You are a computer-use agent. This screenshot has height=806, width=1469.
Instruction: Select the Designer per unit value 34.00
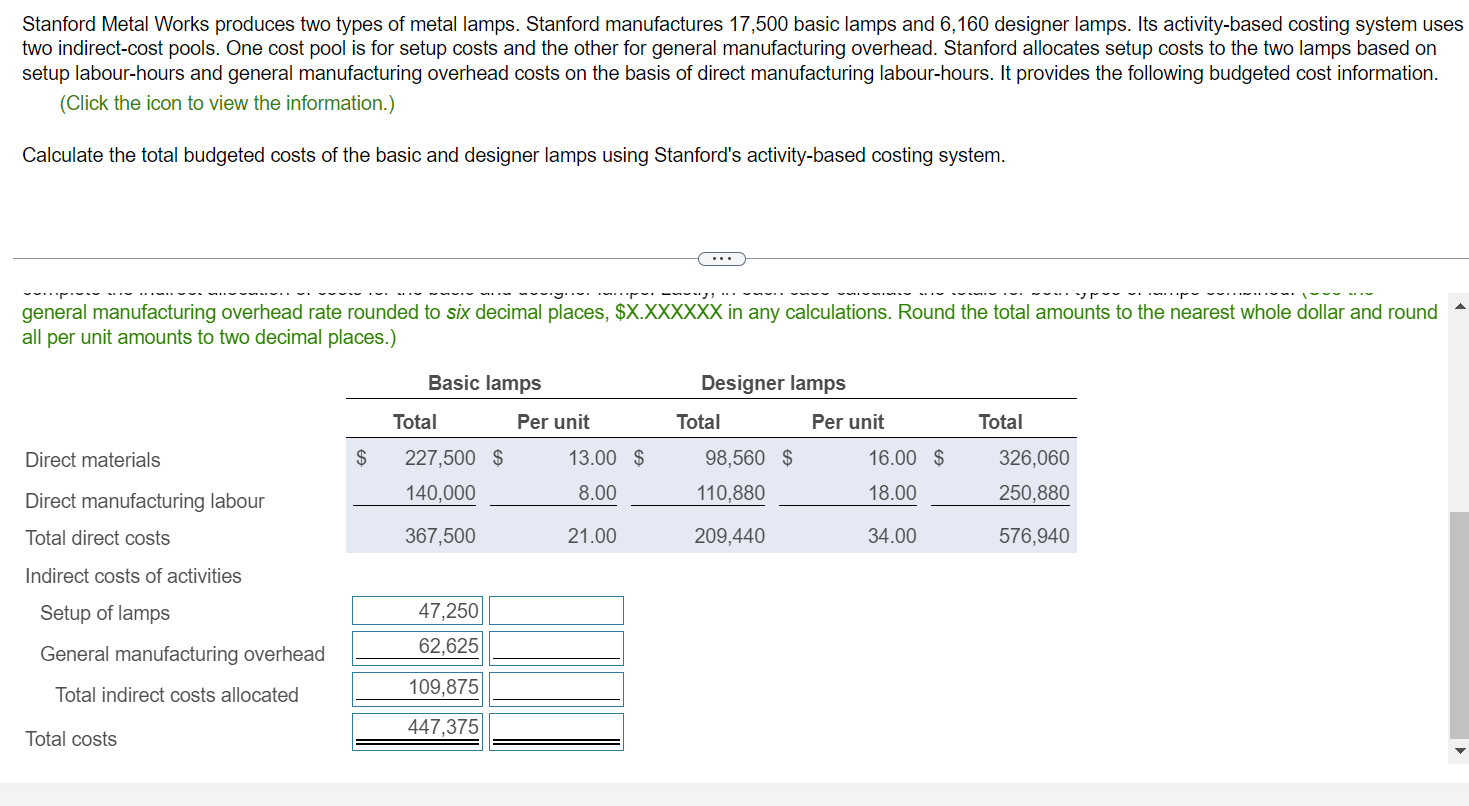892,536
